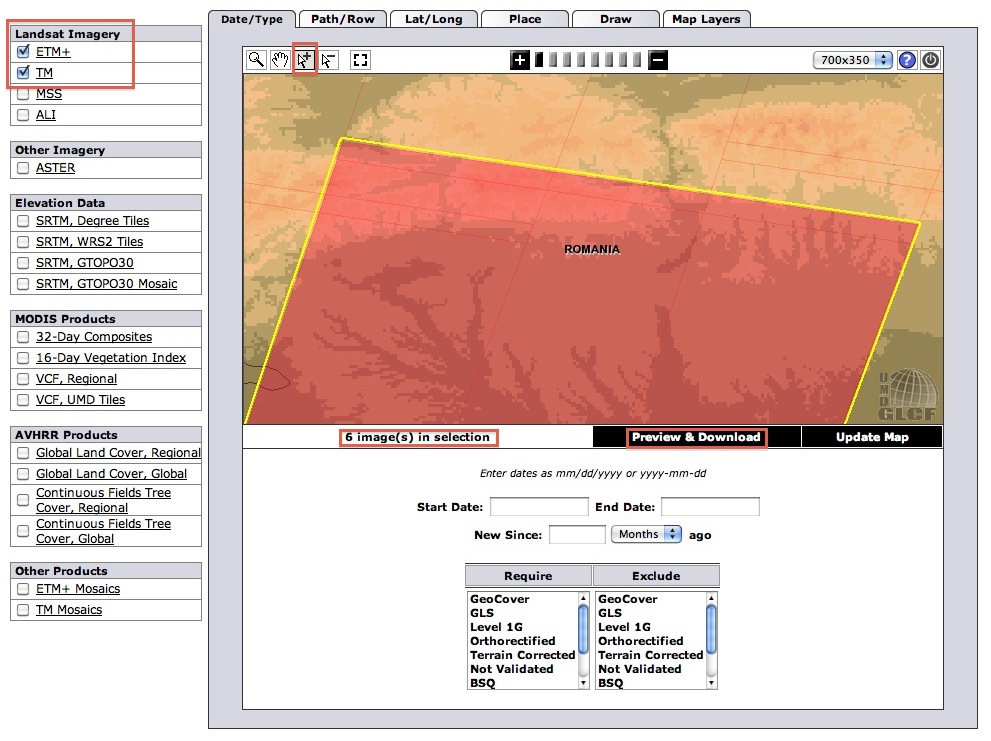Open the ETM+ link
This screenshot has width=991, height=741.
[53, 51]
